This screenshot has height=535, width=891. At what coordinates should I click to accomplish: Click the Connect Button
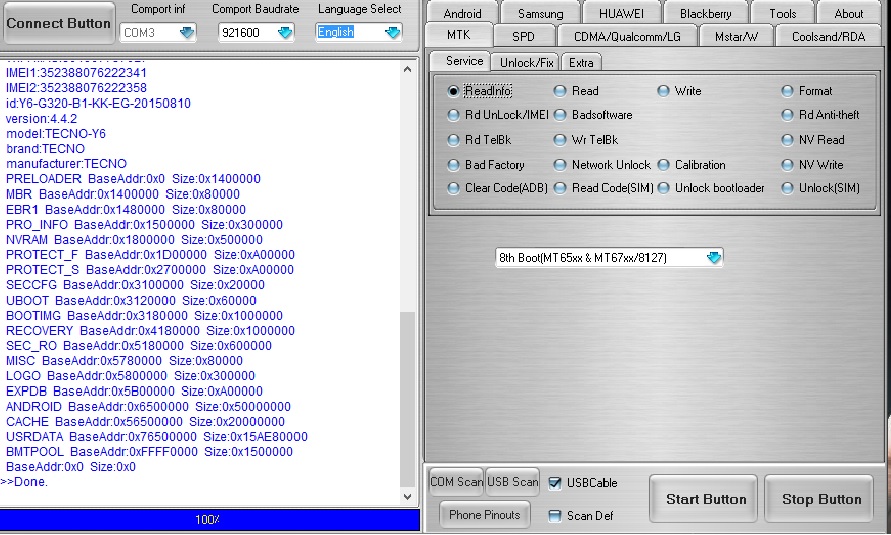(x=59, y=23)
